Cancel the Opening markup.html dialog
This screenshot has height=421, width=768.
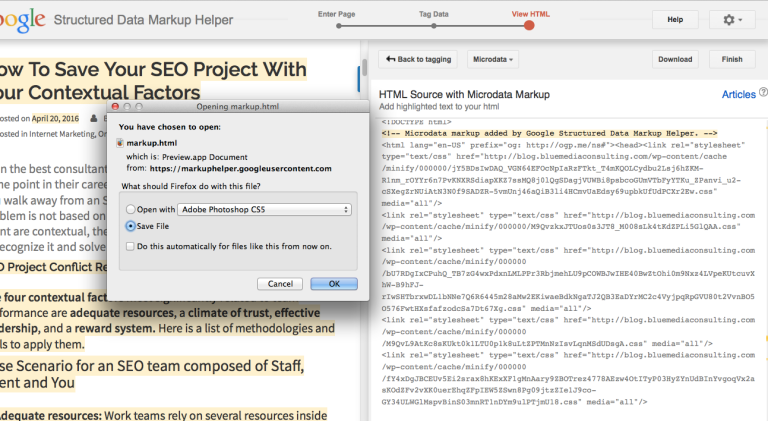coord(280,283)
